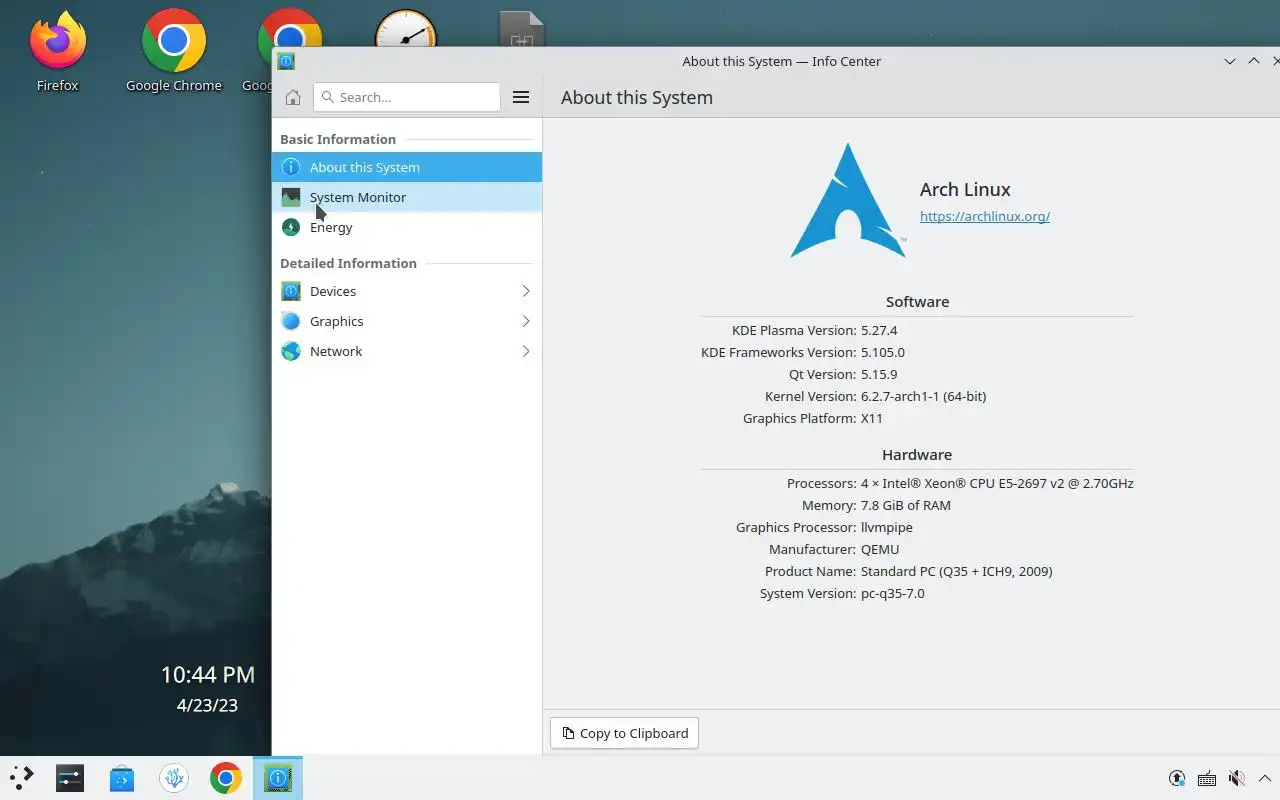The height and width of the screenshot is (800, 1280).
Task: Expand the Network category arrow
Action: coord(526,351)
